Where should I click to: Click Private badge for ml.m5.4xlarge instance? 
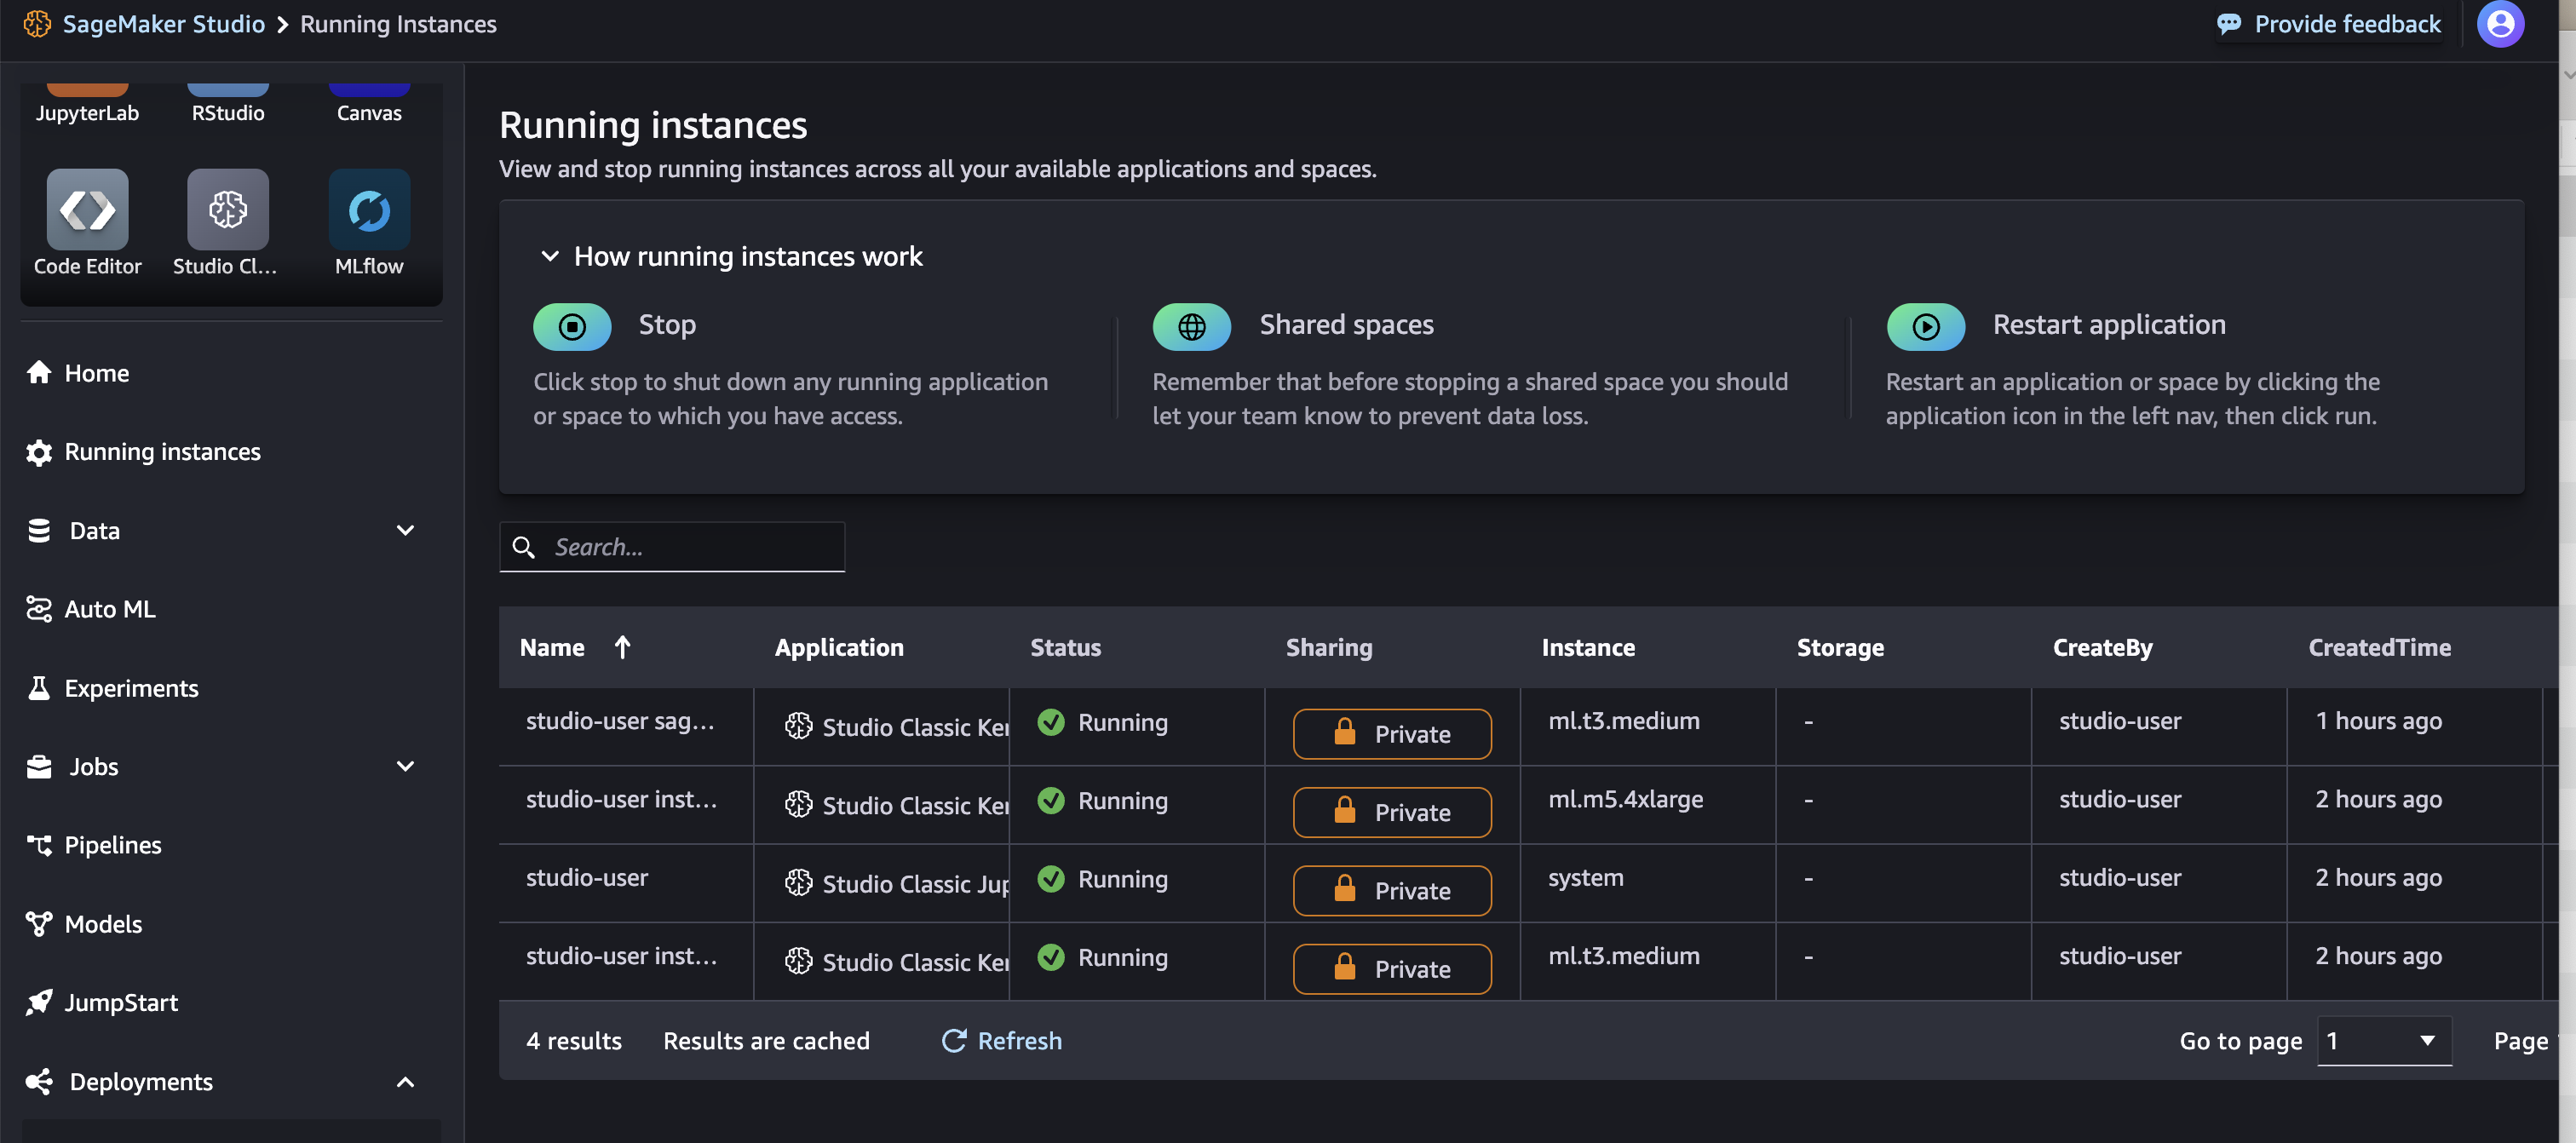[1391, 812]
